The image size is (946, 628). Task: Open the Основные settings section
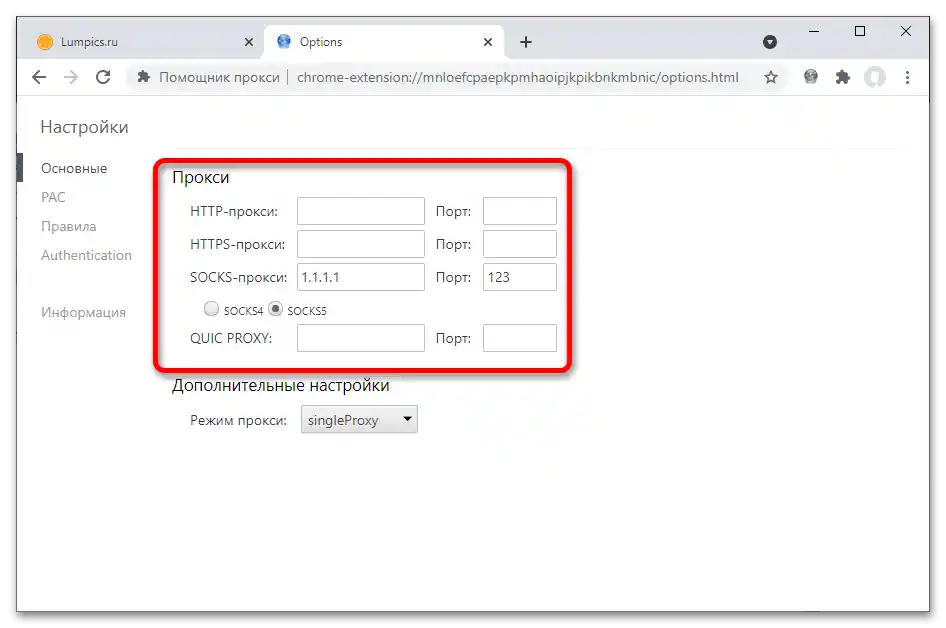pyautogui.click(x=74, y=168)
